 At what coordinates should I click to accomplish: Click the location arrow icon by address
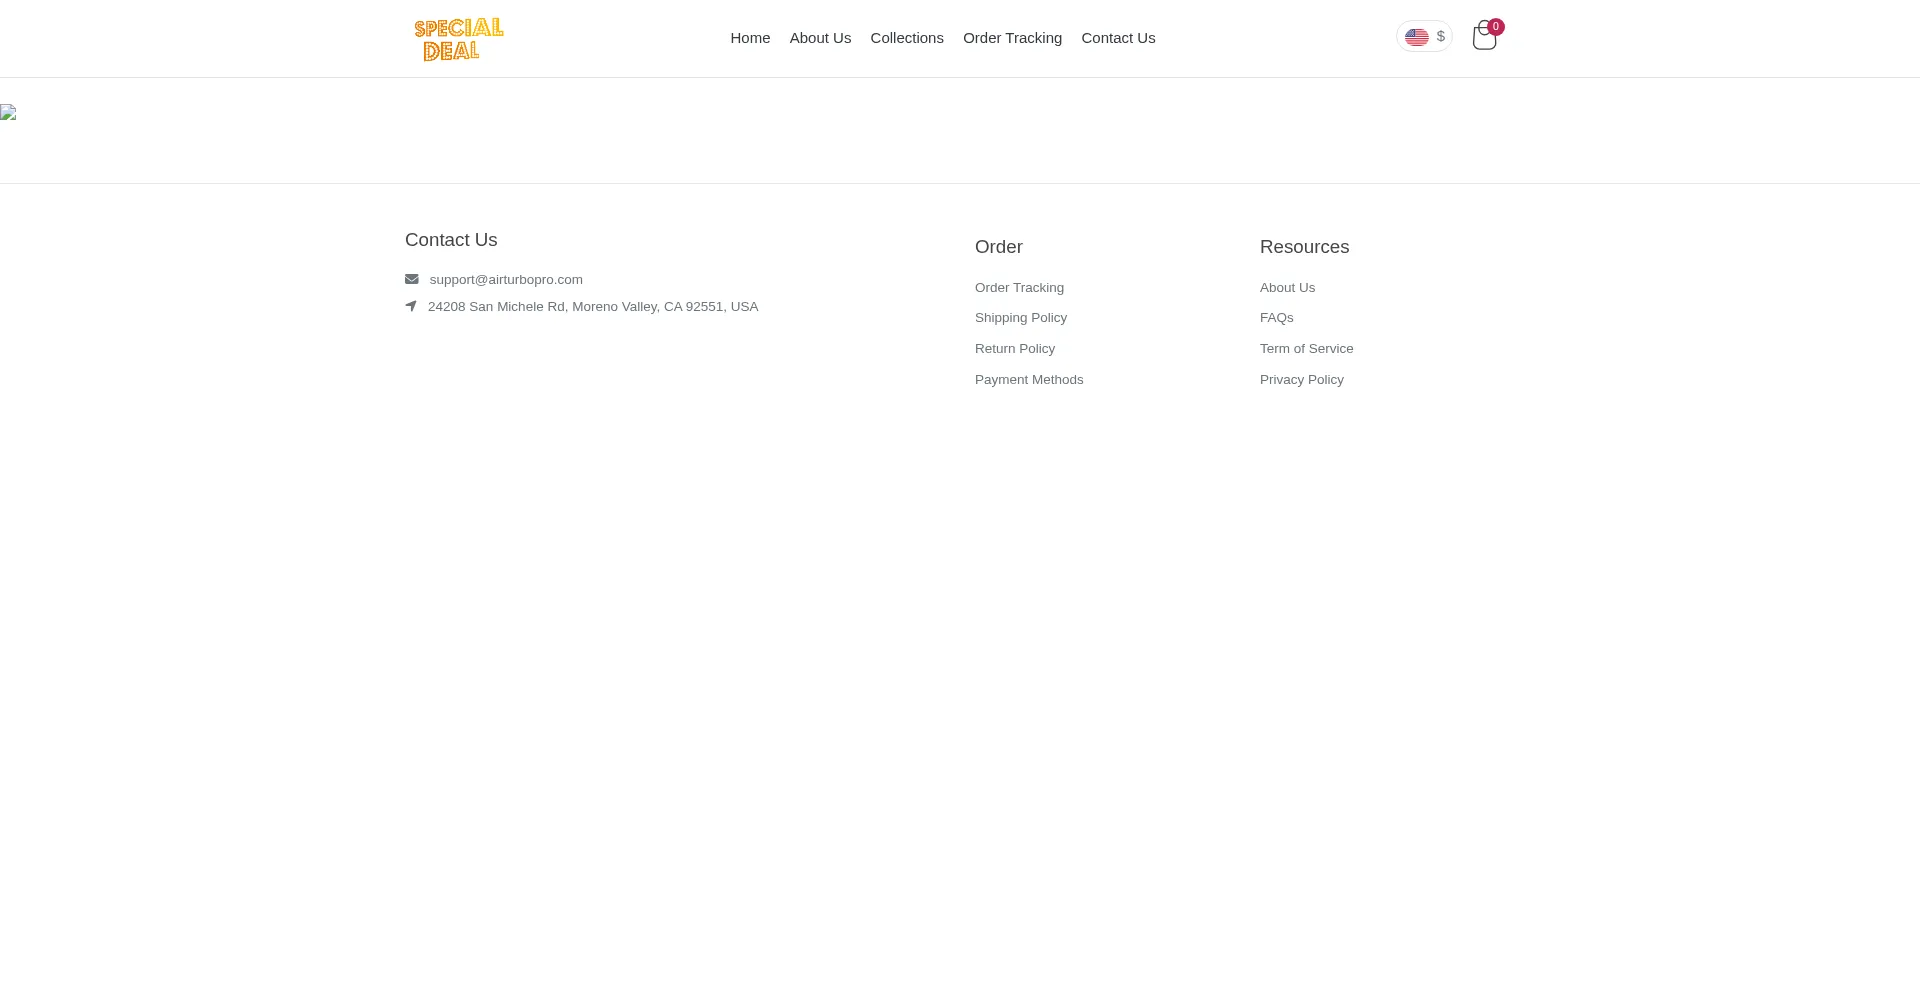[x=411, y=307]
